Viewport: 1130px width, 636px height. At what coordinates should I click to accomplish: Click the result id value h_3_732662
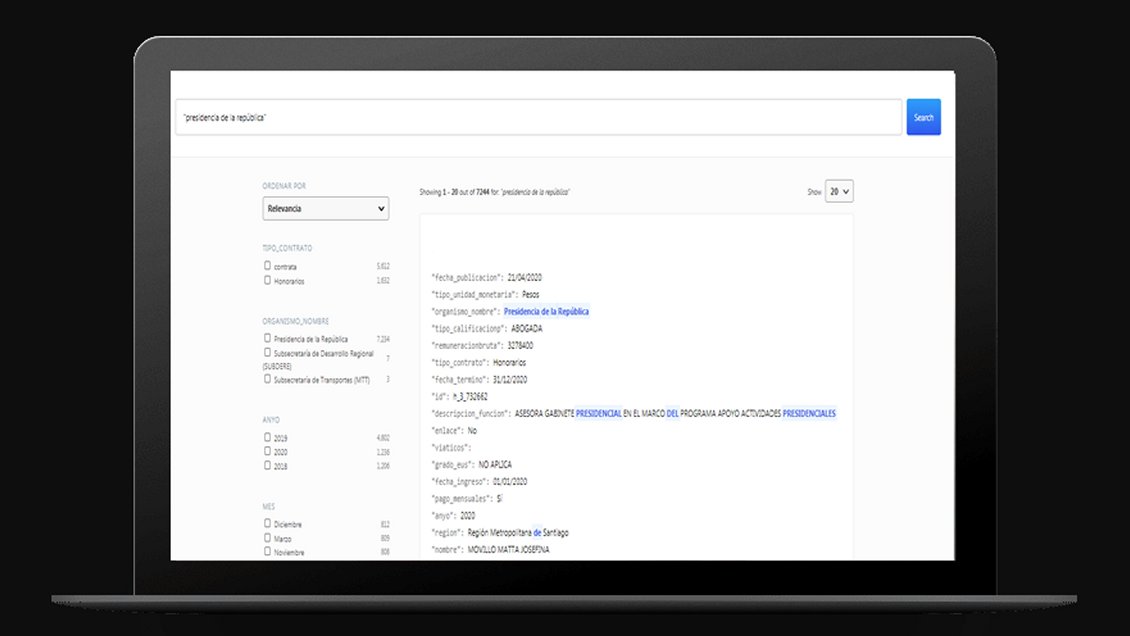470,396
